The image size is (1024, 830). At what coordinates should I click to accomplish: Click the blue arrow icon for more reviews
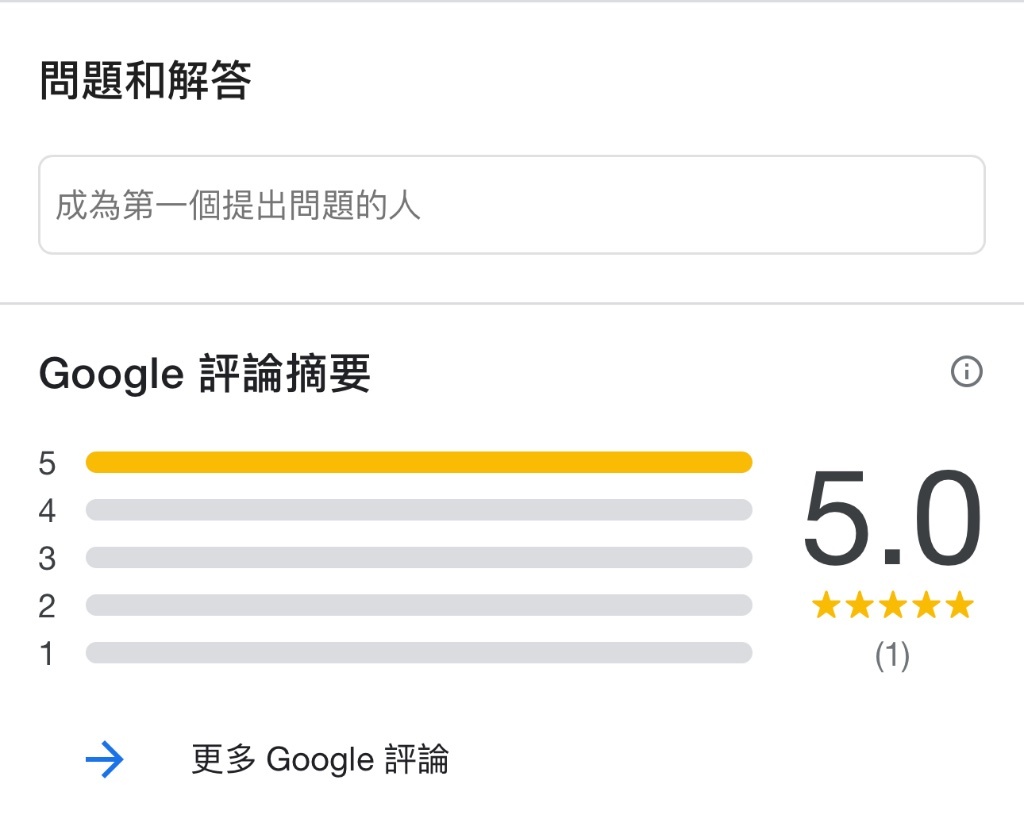(104, 759)
